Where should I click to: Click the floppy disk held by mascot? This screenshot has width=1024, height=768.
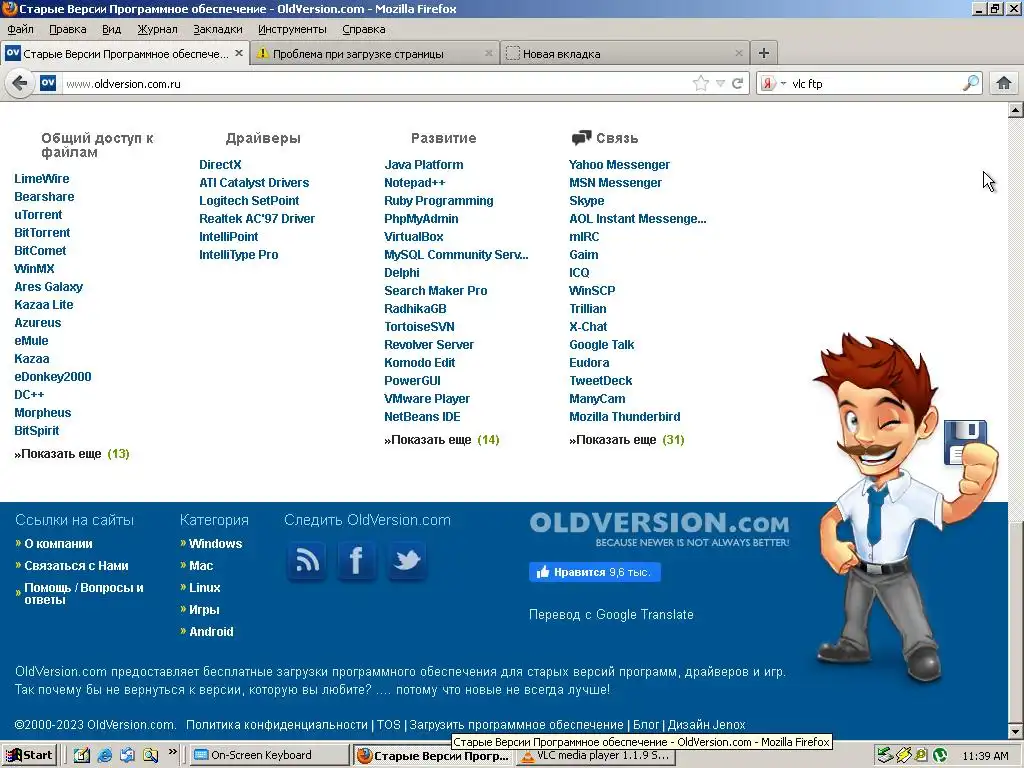click(965, 441)
